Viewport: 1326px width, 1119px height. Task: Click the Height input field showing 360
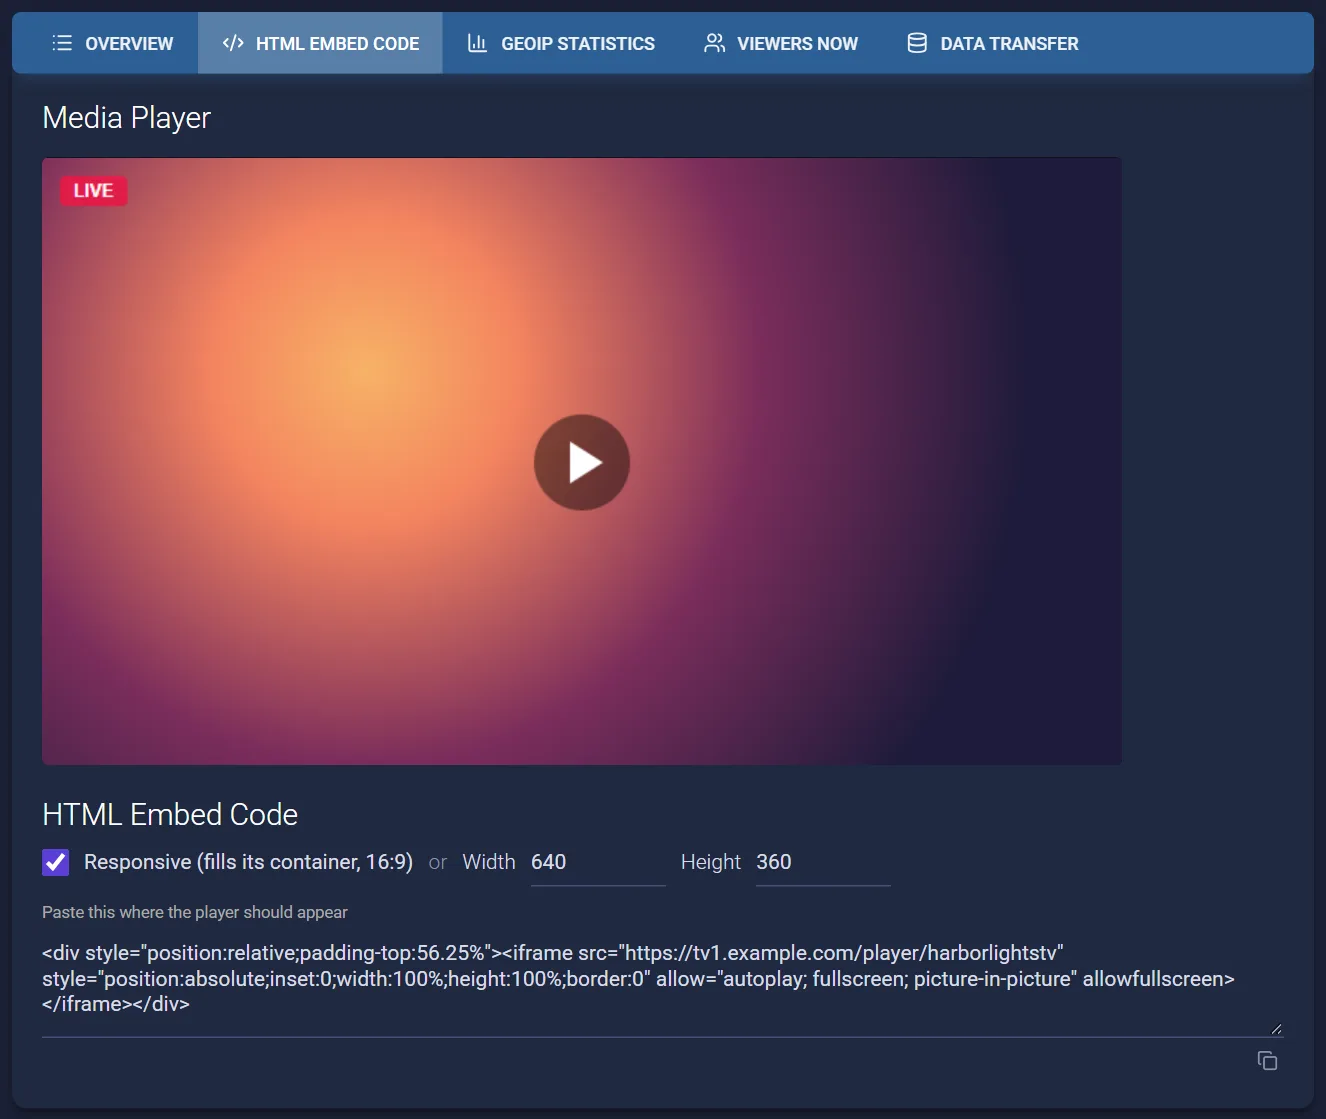[823, 862]
